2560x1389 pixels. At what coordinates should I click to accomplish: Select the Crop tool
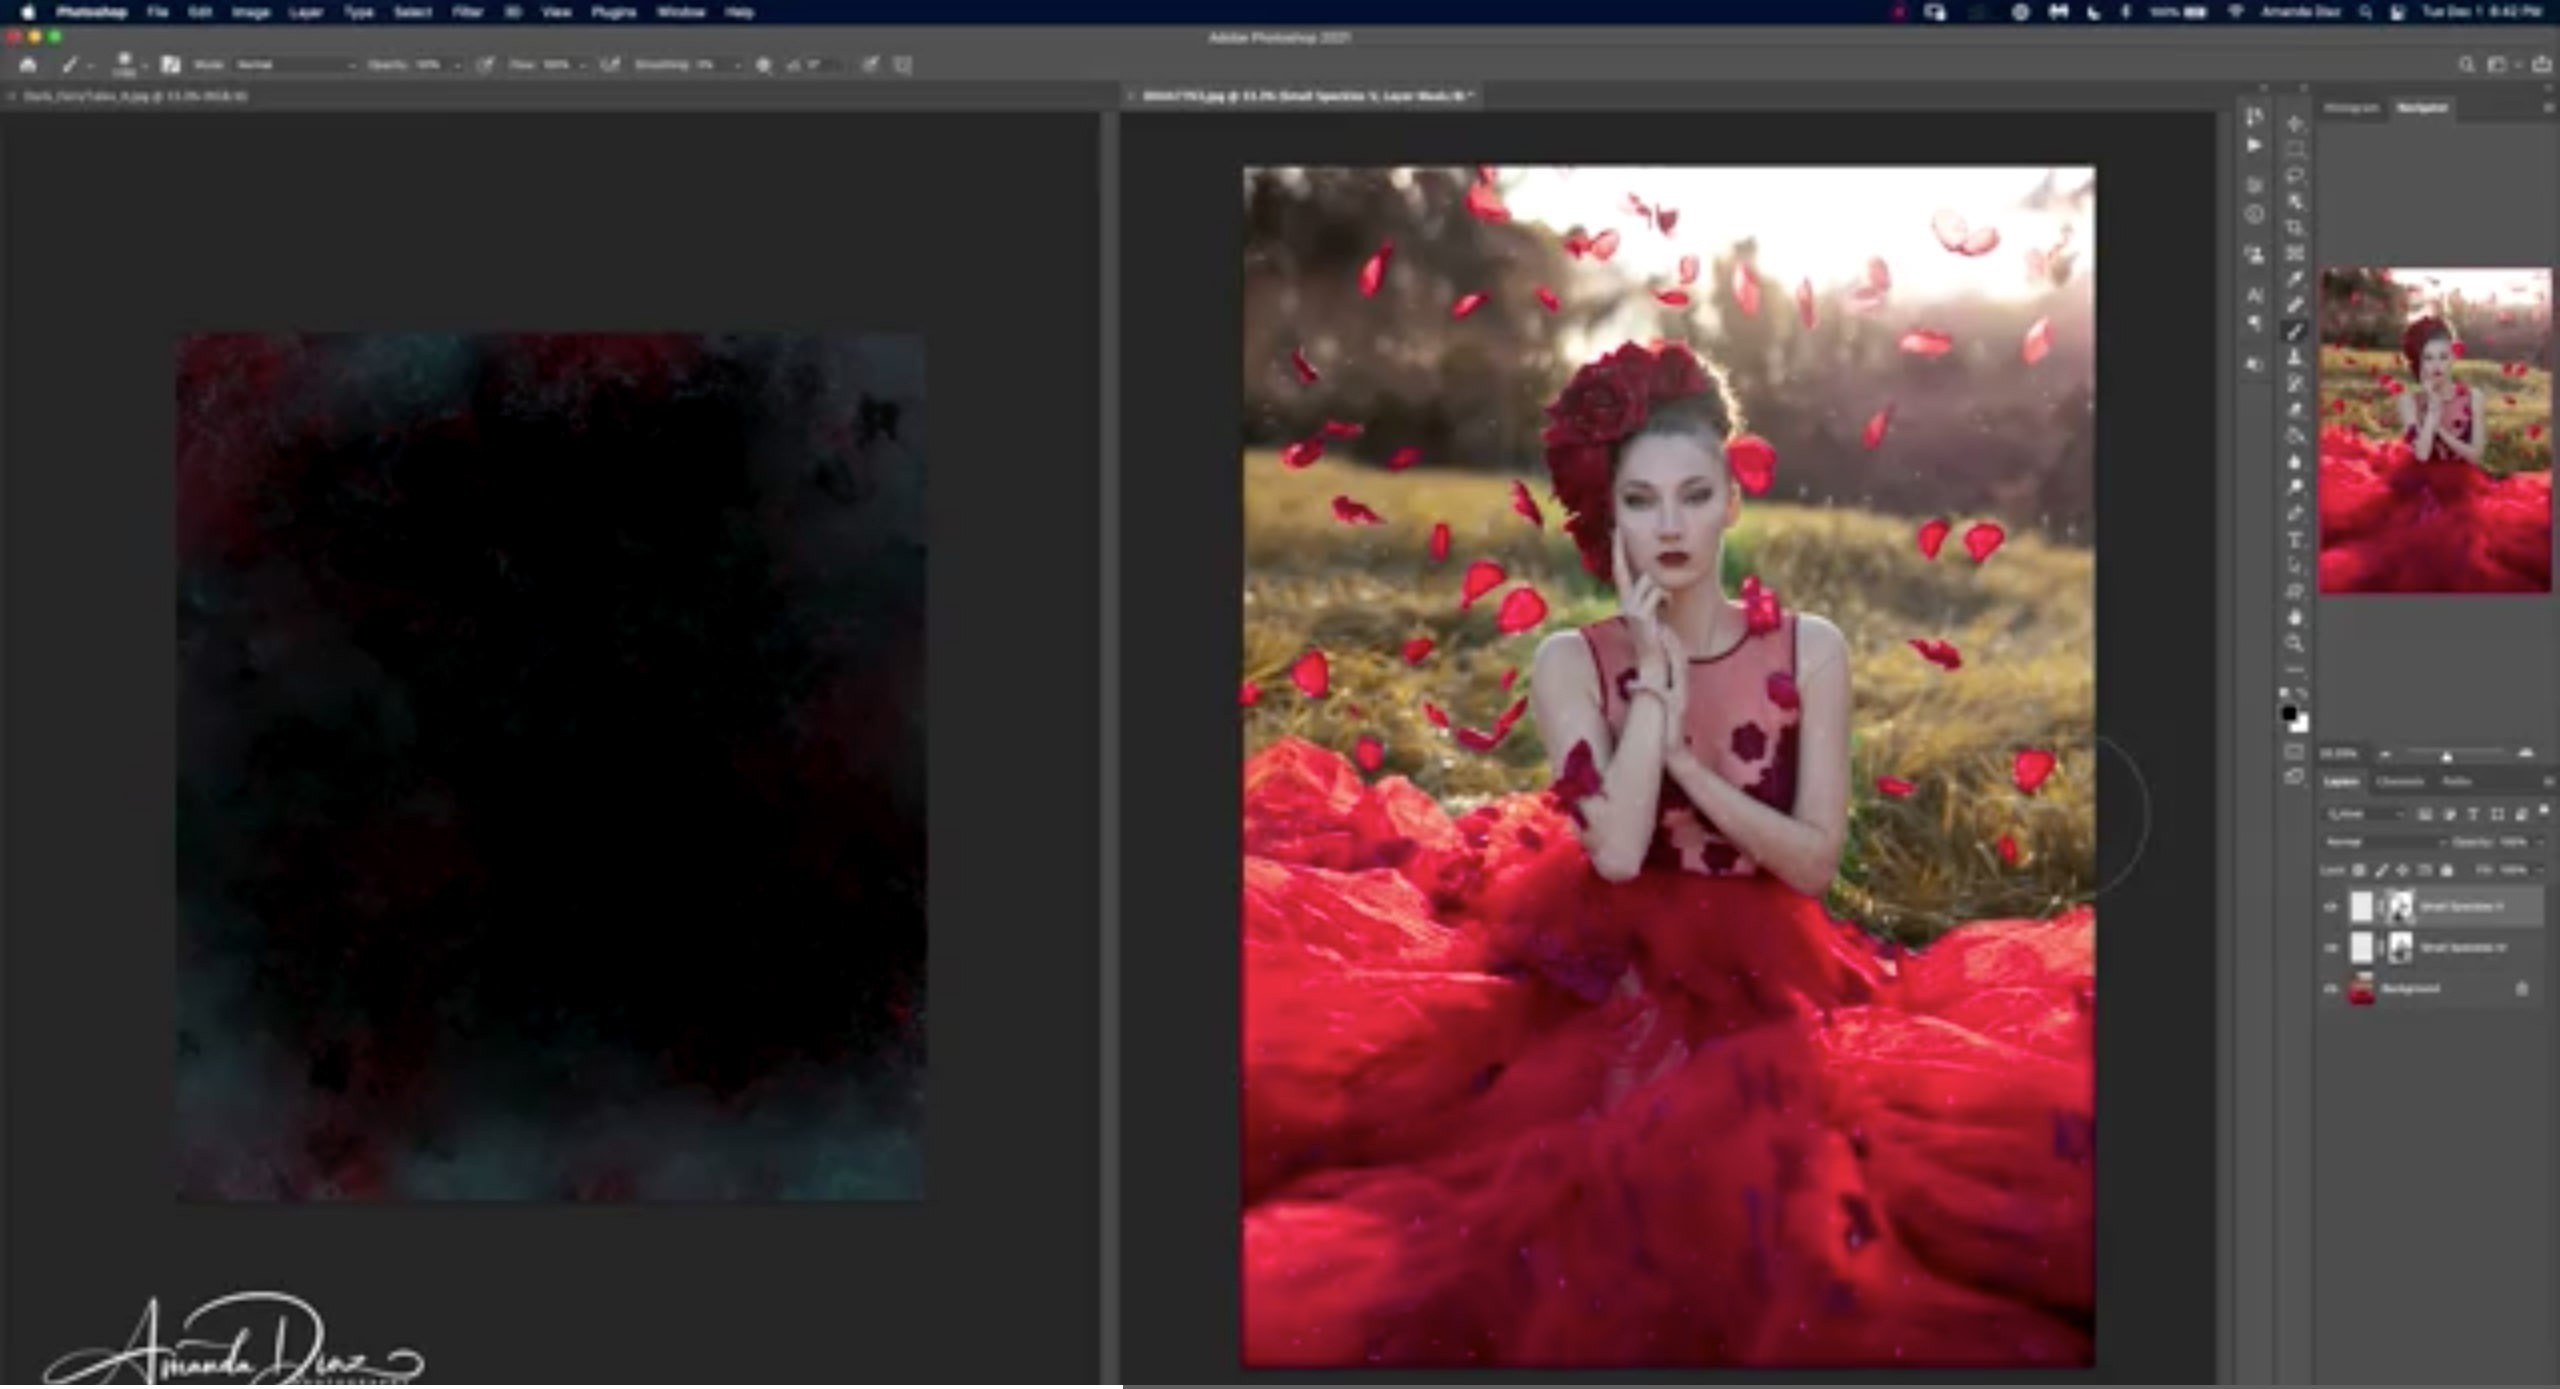2295,228
